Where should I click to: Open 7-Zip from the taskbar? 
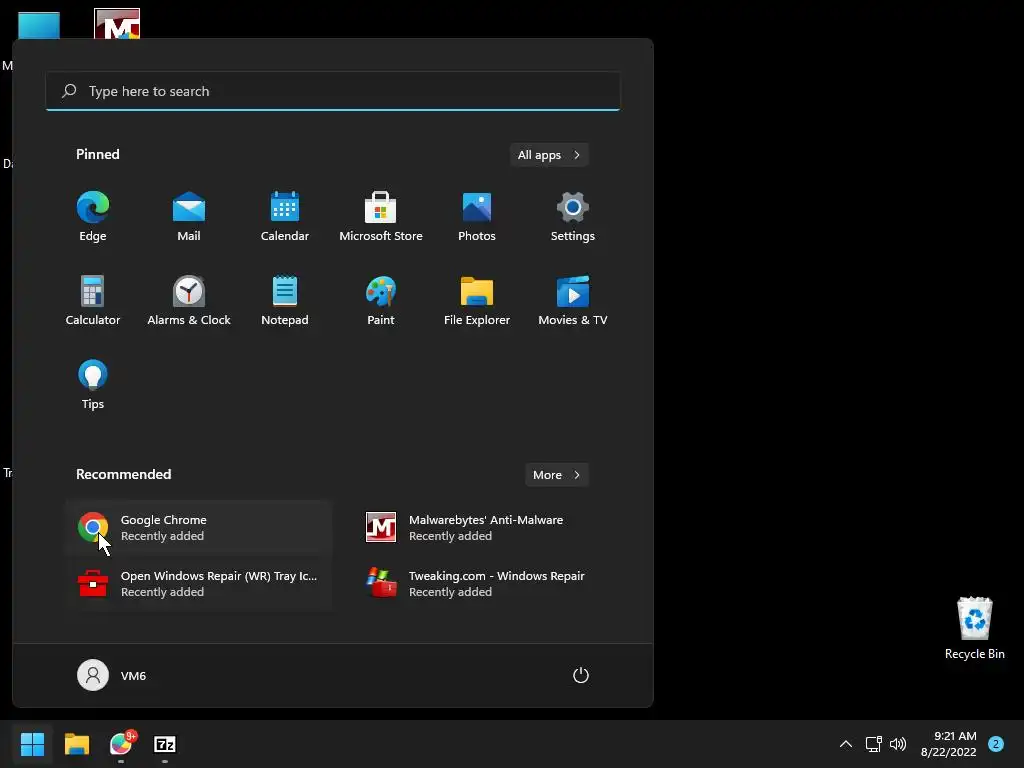pyautogui.click(x=165, y=744)
